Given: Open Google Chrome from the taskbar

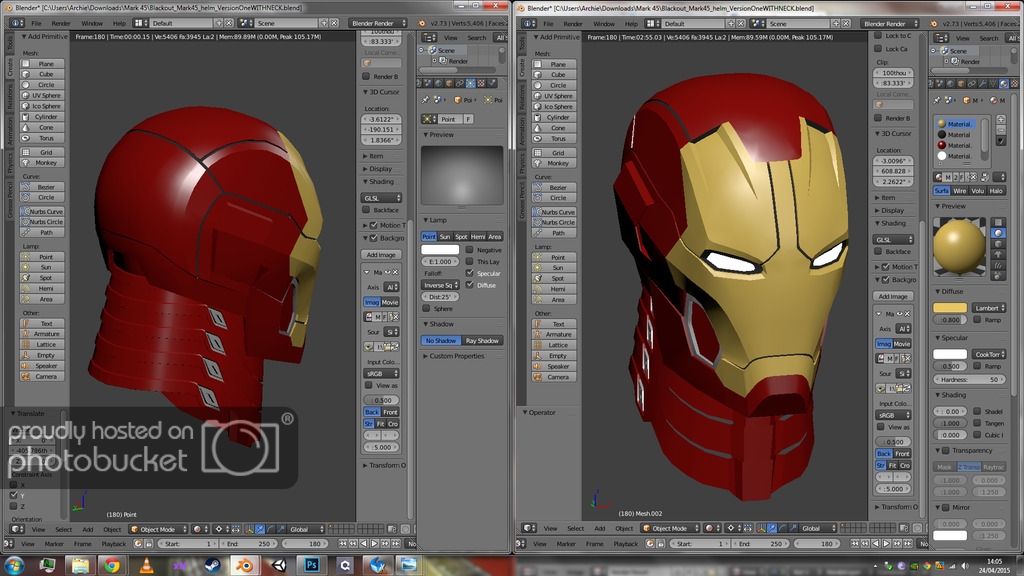Looking at the screenshot, I should coord(112,565).
